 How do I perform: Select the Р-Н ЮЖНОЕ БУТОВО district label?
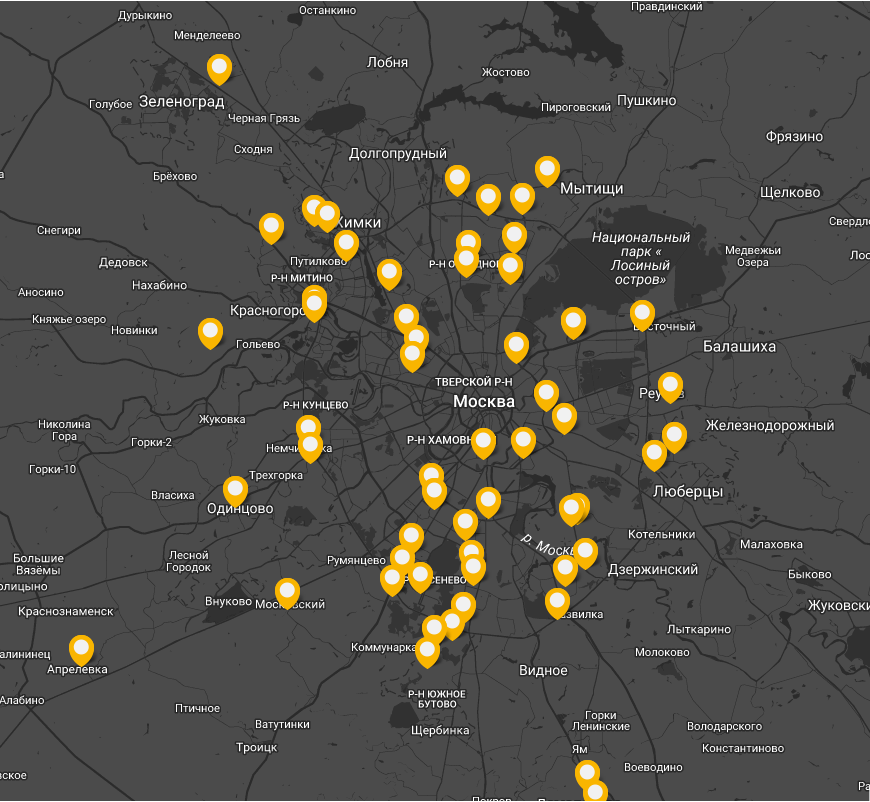(x=437, y=699)
